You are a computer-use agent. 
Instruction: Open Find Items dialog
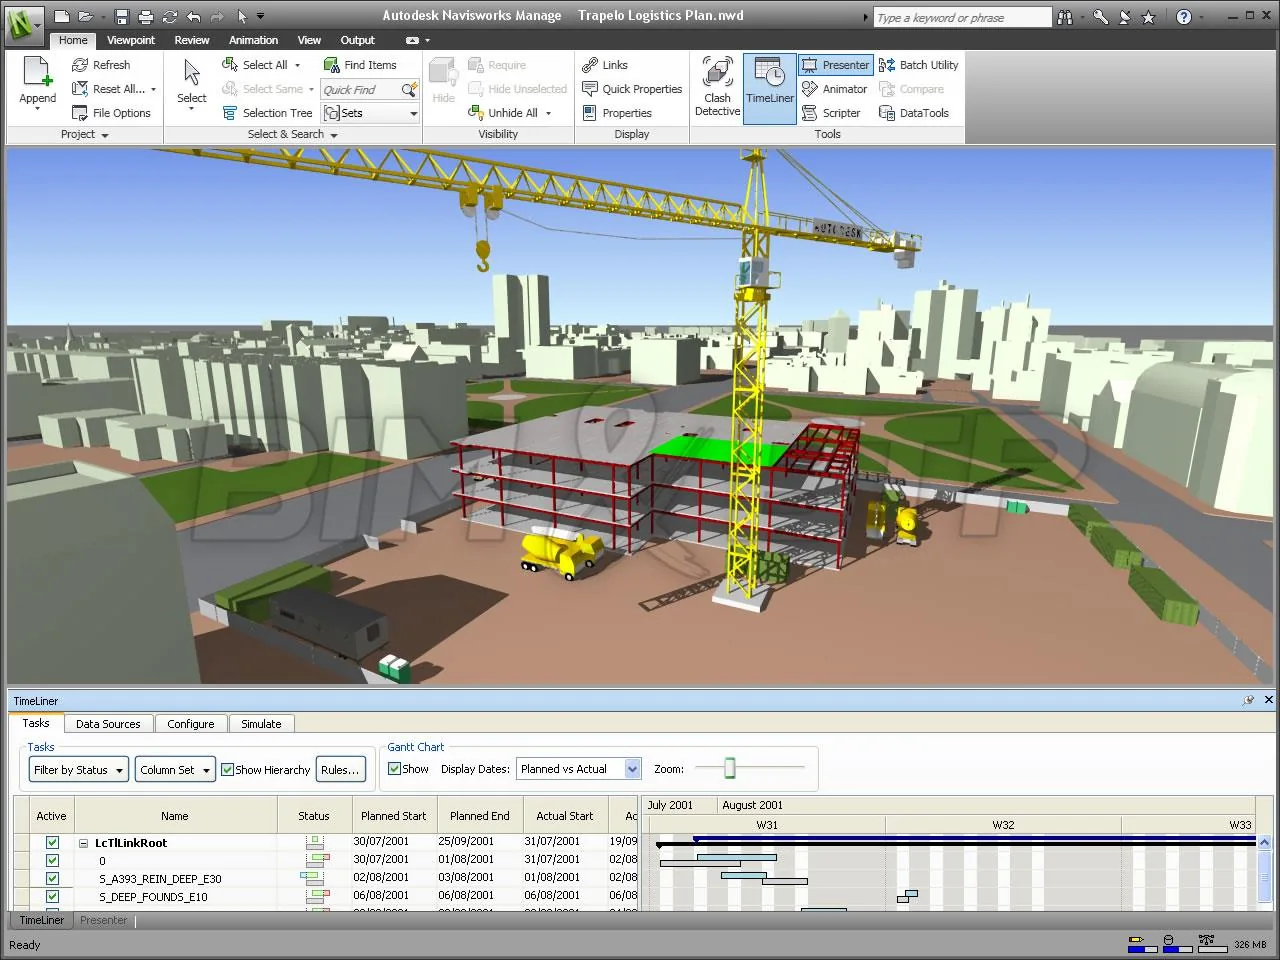(x=360, y=65)
